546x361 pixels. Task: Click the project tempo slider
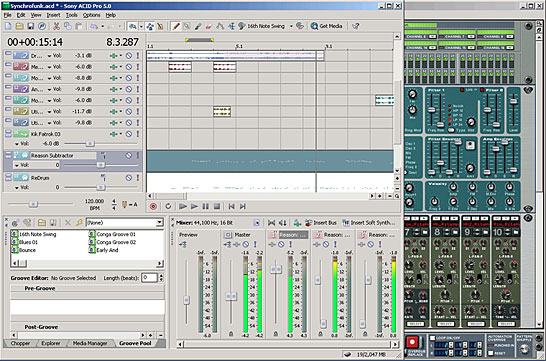point(33,204)
